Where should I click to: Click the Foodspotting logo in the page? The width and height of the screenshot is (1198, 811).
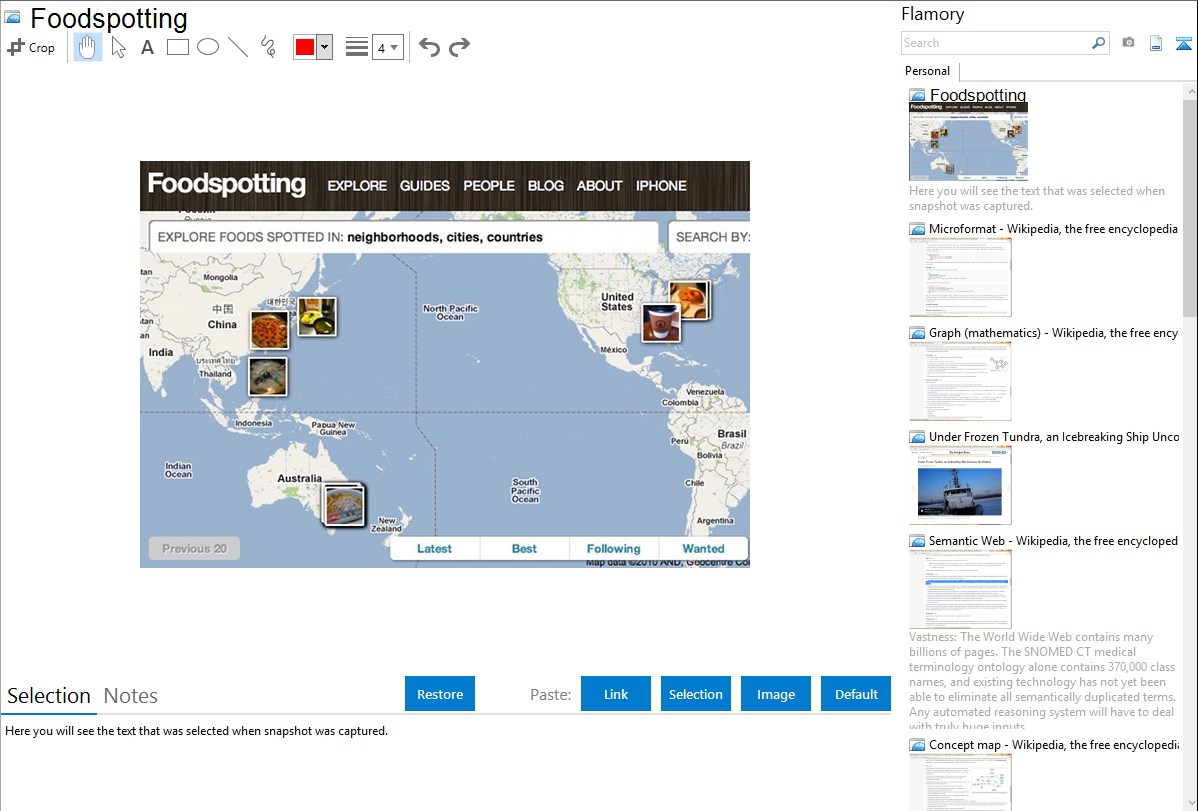(226, 184)
